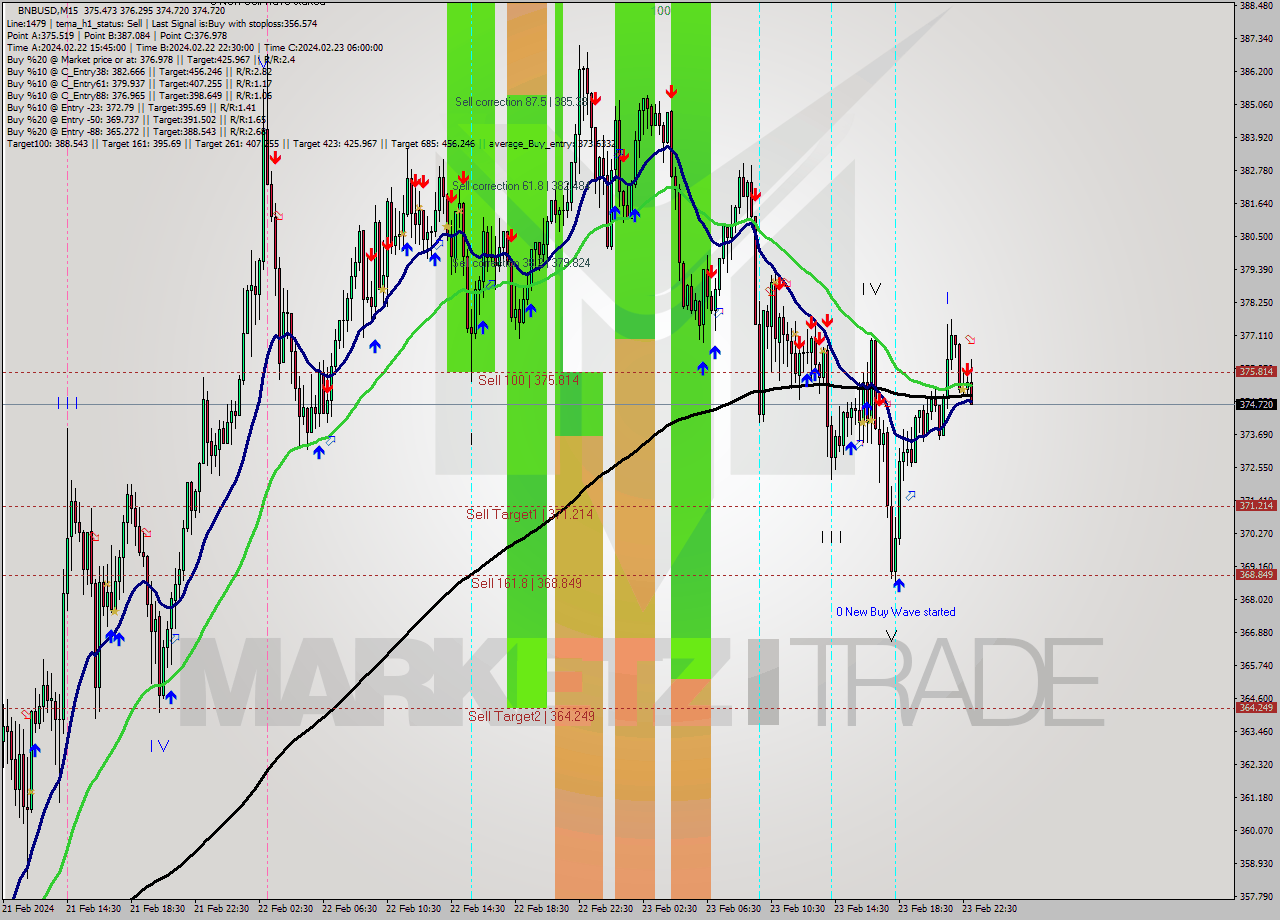Click the 'Buy %10 @ C_Entry61: 379.937' line

pyautogui.click(x=139, y=83)
